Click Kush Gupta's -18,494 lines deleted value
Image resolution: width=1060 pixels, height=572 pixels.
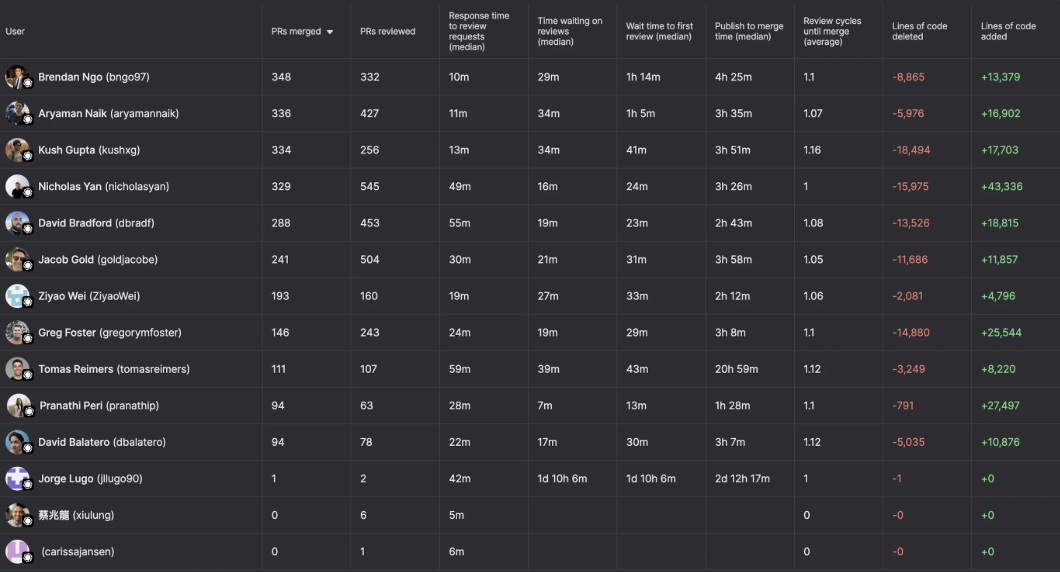coord(911,150)
